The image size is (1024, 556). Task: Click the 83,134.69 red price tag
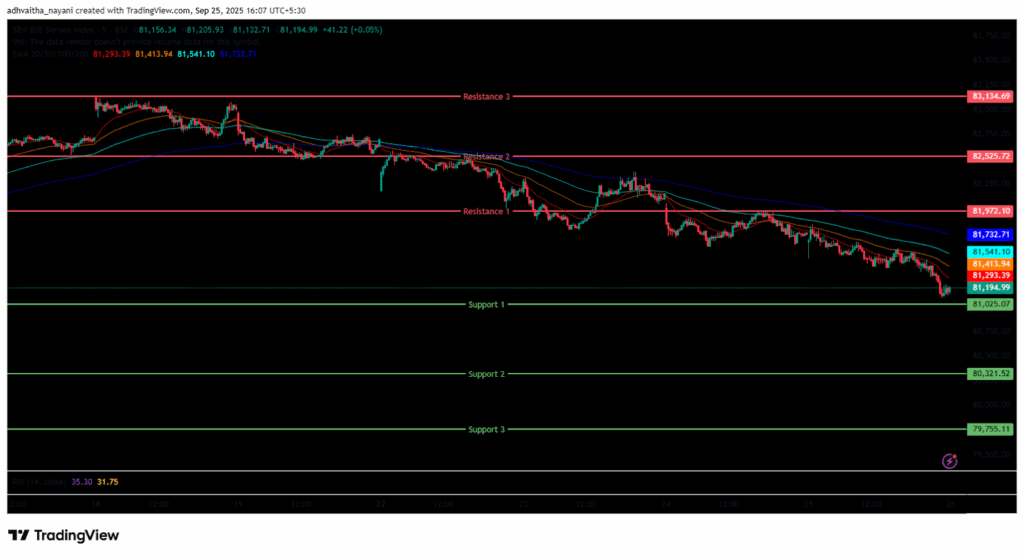(990, 97)
